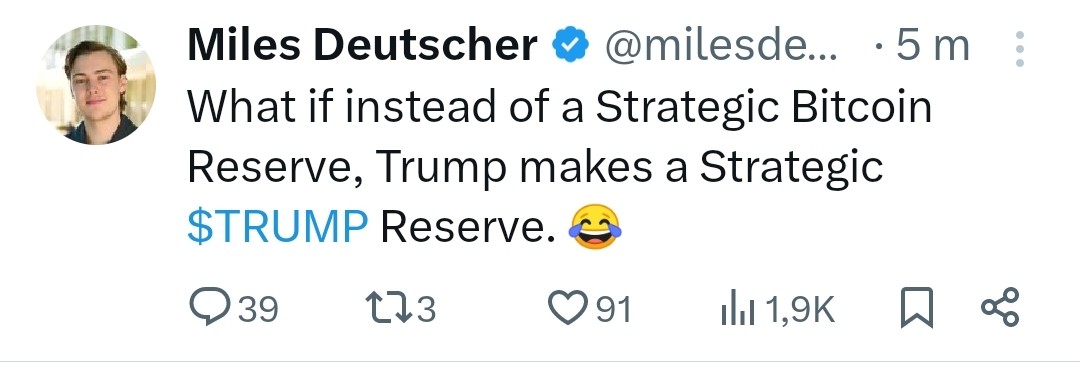Click the retweet count of 3

coord(426,308)
